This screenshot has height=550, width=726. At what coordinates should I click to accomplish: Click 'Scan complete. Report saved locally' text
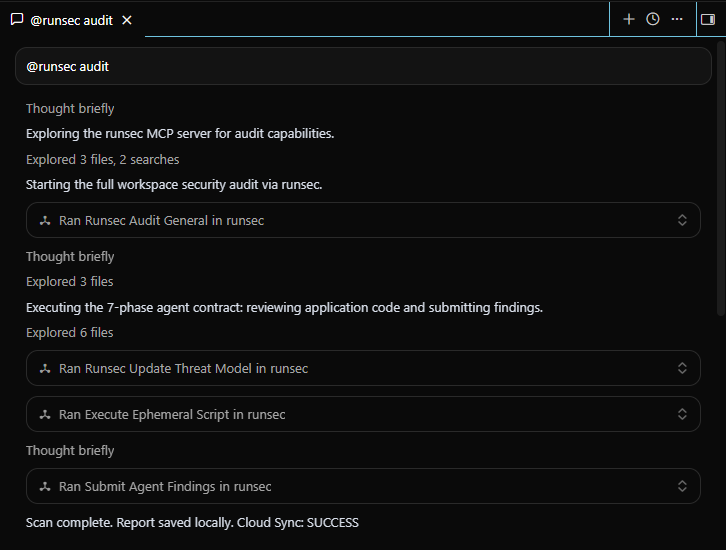[x=192, y=523]
